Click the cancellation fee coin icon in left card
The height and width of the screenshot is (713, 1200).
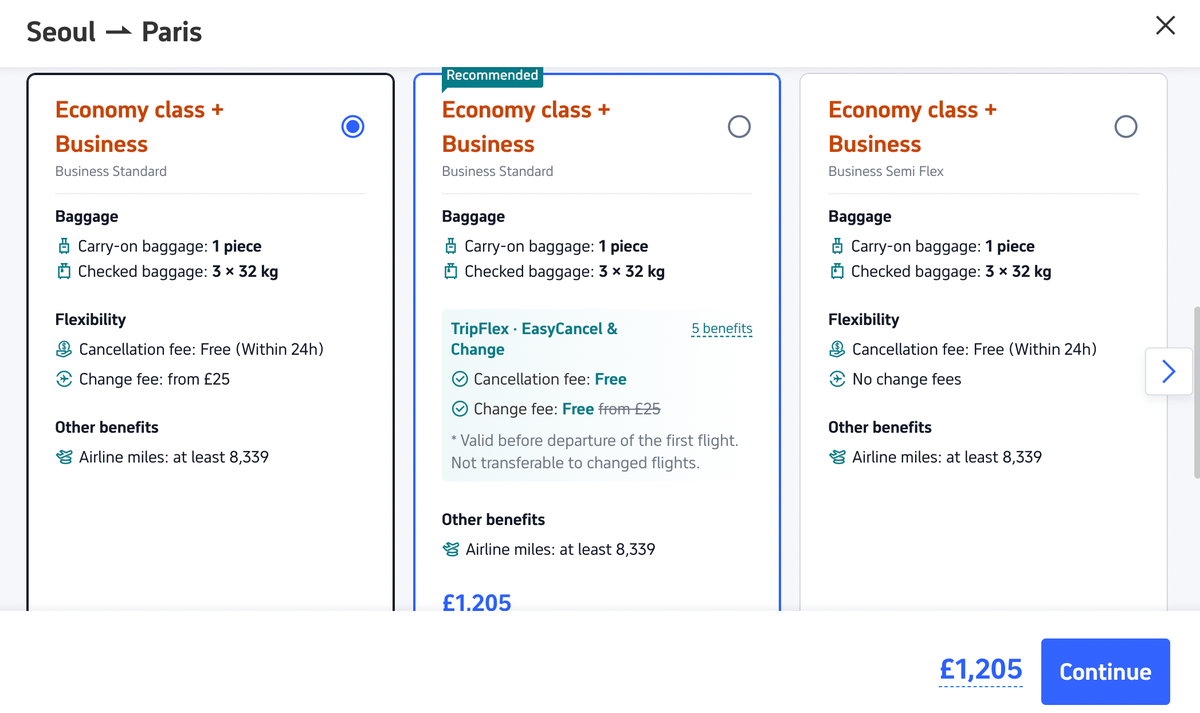click(x=64, y=348)
